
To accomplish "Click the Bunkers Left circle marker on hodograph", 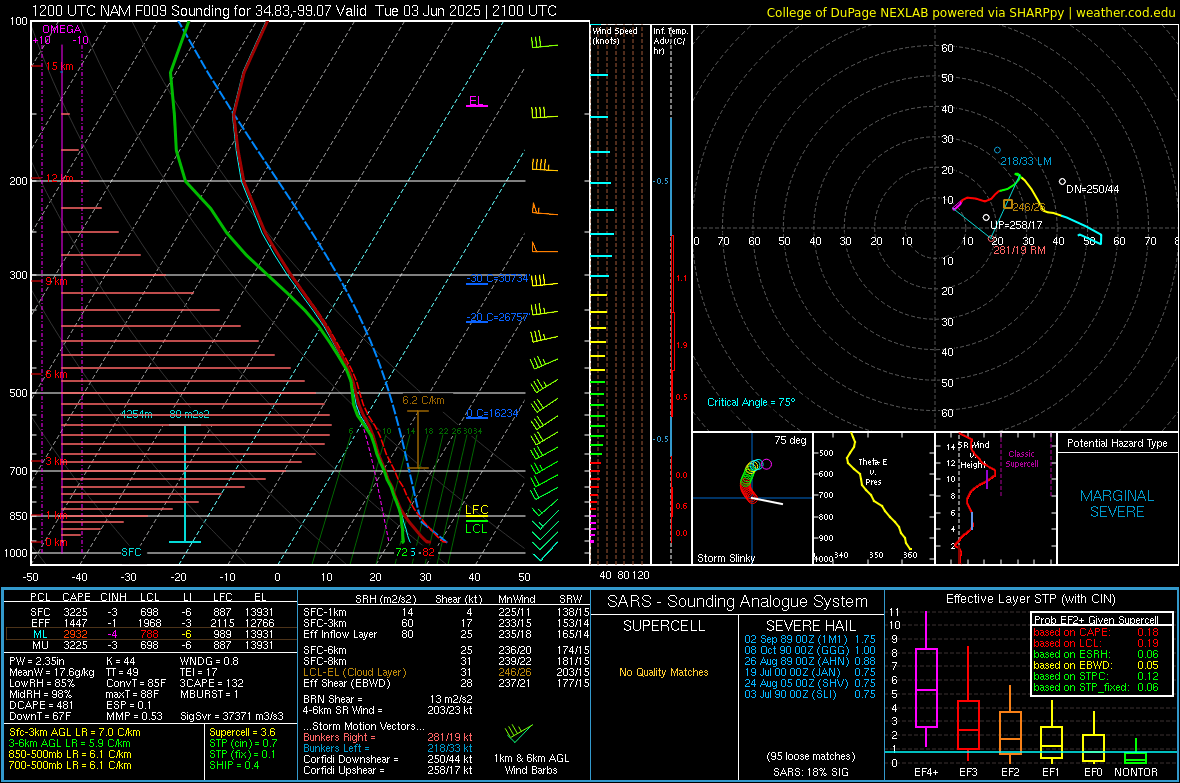I will pyautogui.click(x=998, y=151).
